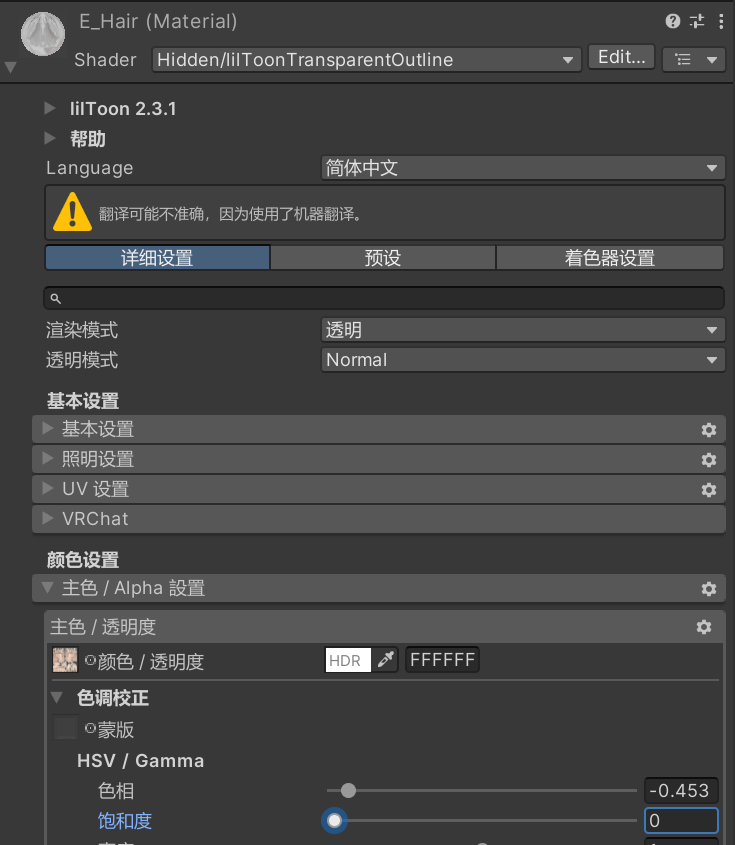Screen dimensions: 735x845
Task: Click the gear icon on 基本设置 row
Action: 709,430
